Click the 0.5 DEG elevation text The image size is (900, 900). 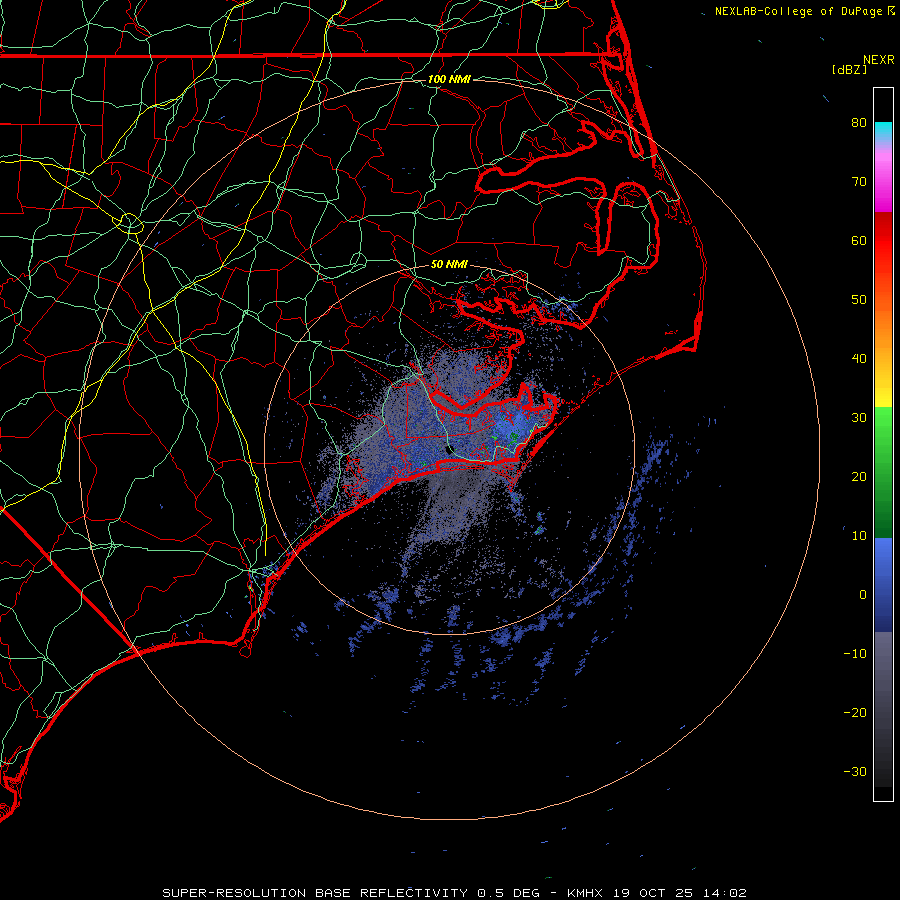[x=508, y=893]
